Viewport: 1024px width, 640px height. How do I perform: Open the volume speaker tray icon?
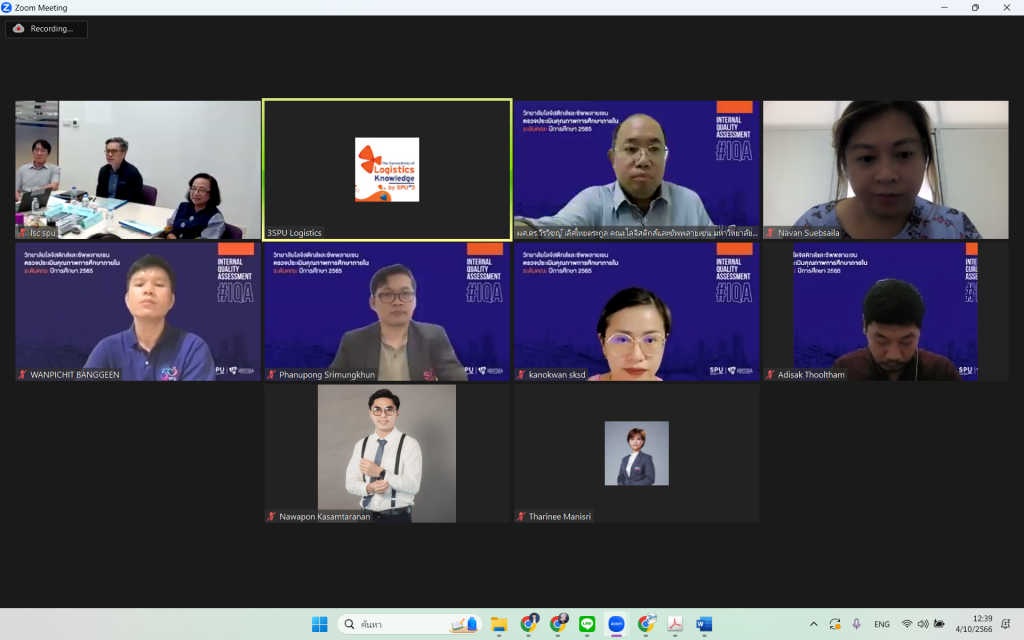coord(923,624)
